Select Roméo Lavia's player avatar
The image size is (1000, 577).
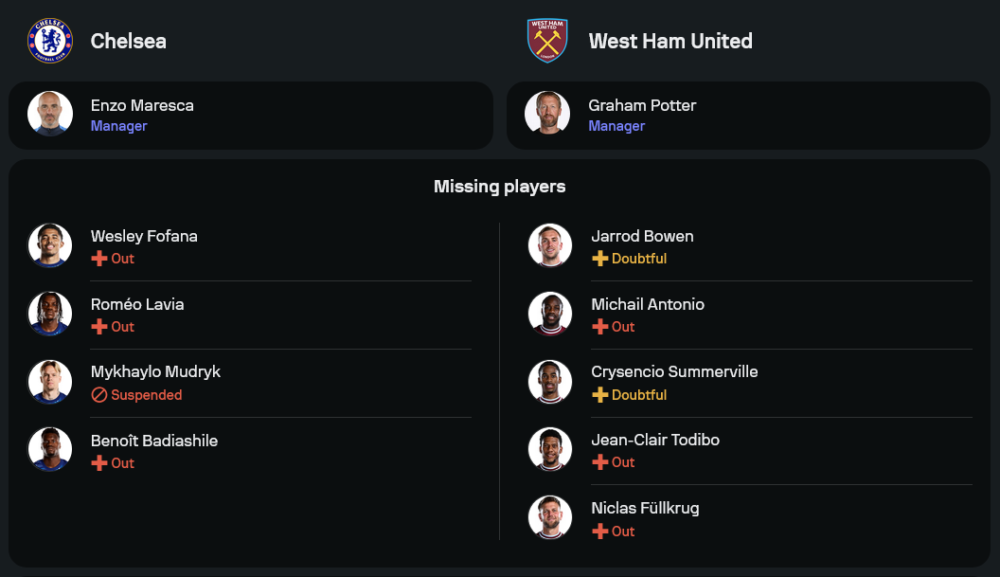pos(49,314)
